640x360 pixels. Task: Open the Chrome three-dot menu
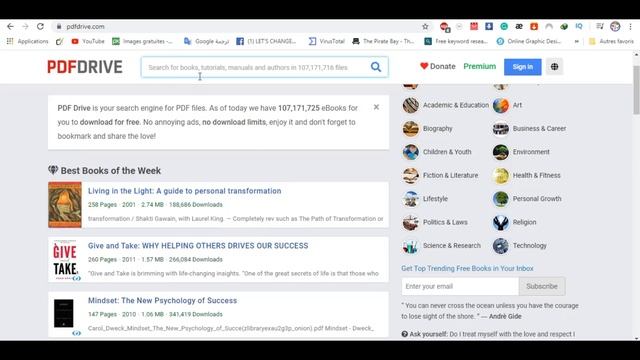[x=631, y=27]
